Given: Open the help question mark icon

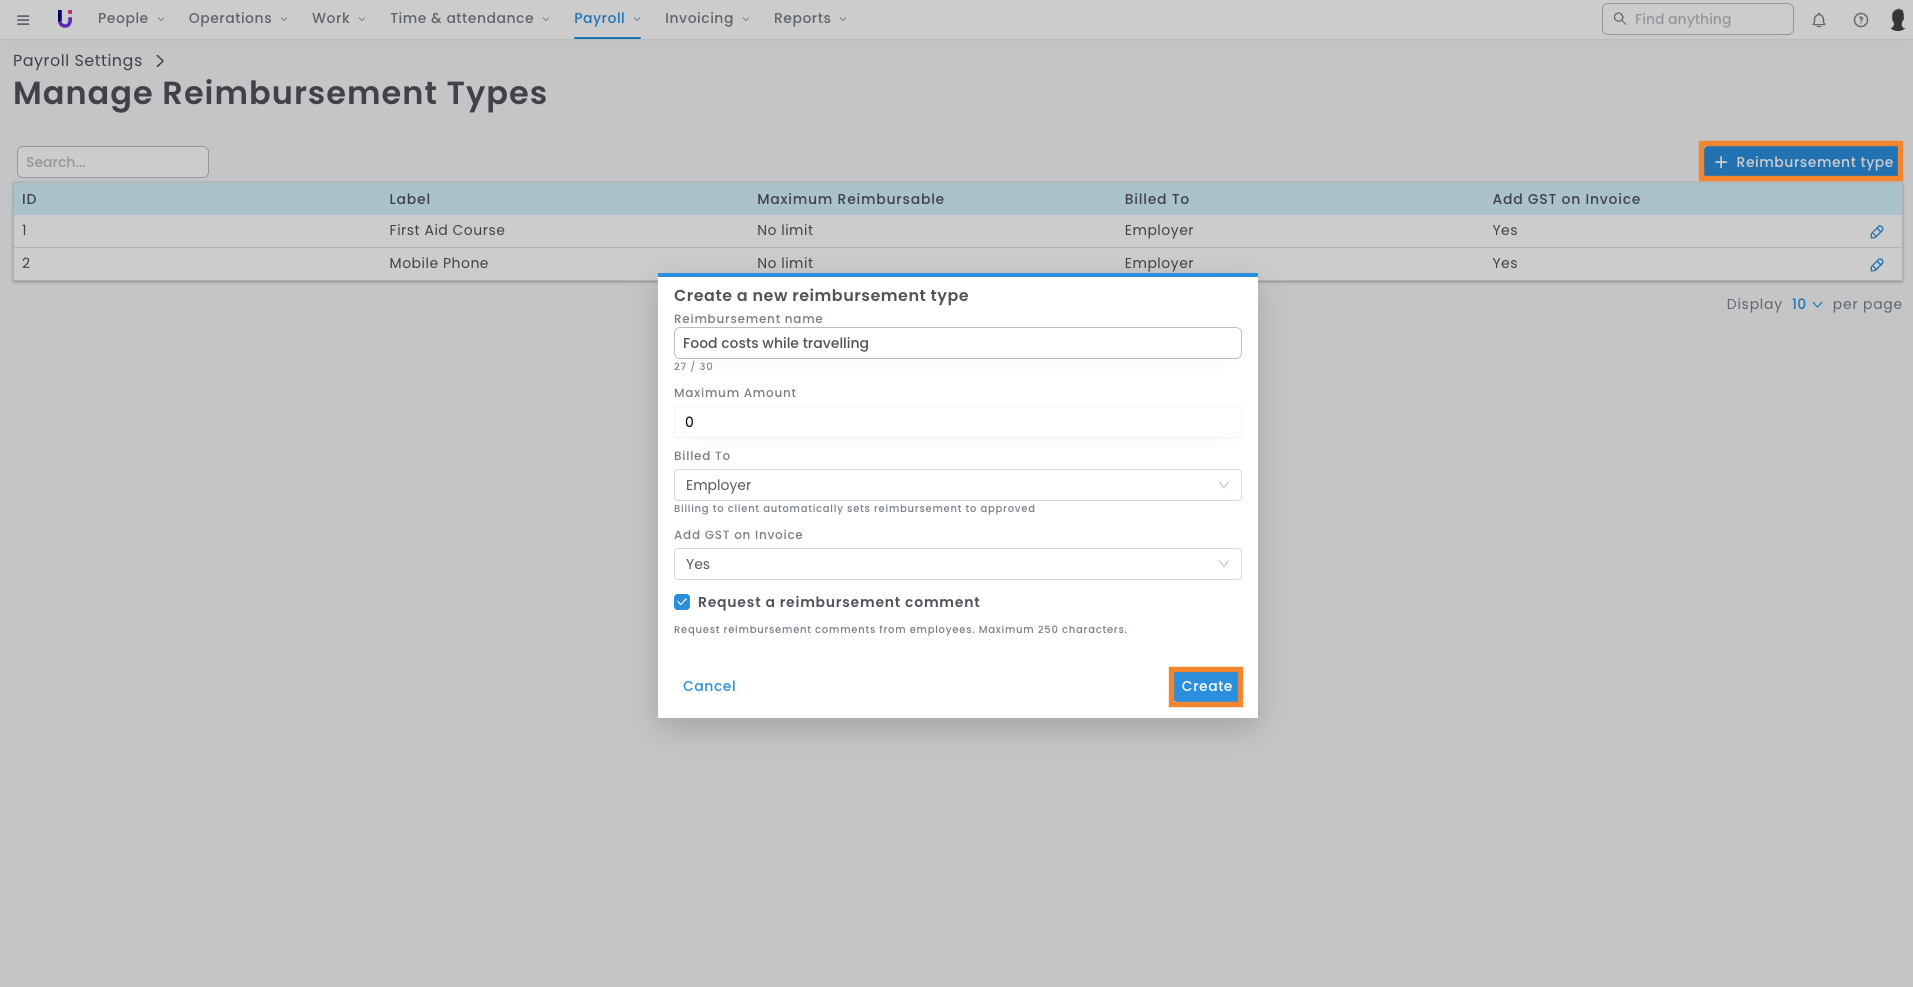Looking at the screenshot, I should point(1860,20).
